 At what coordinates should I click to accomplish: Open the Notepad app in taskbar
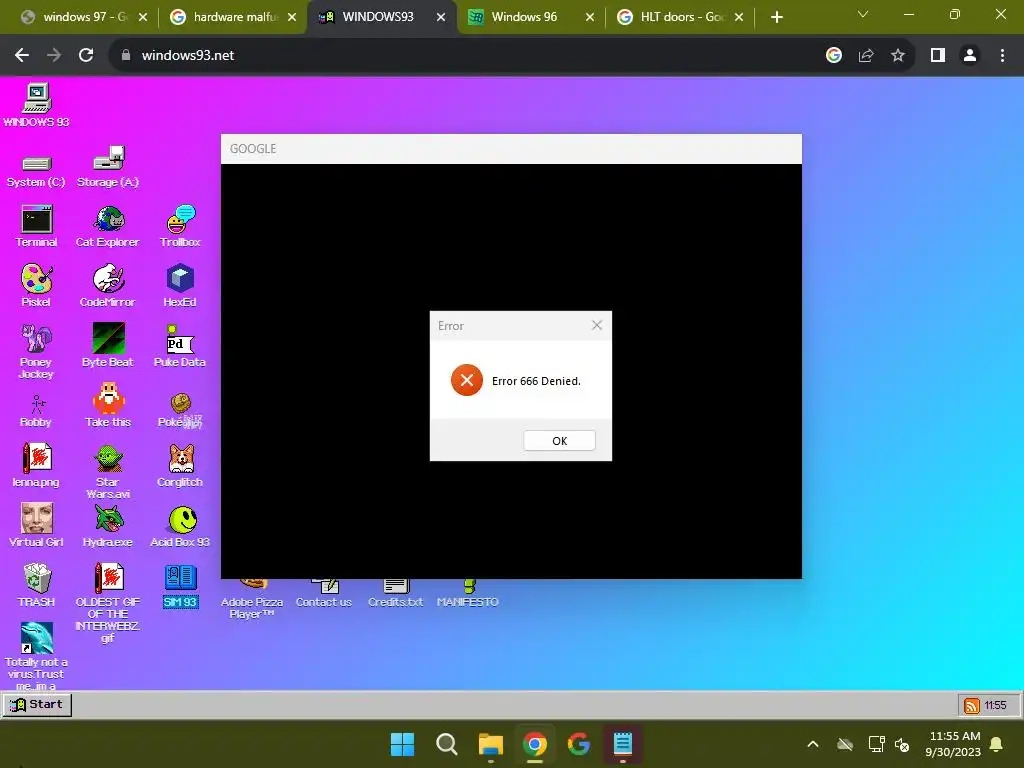623,744
